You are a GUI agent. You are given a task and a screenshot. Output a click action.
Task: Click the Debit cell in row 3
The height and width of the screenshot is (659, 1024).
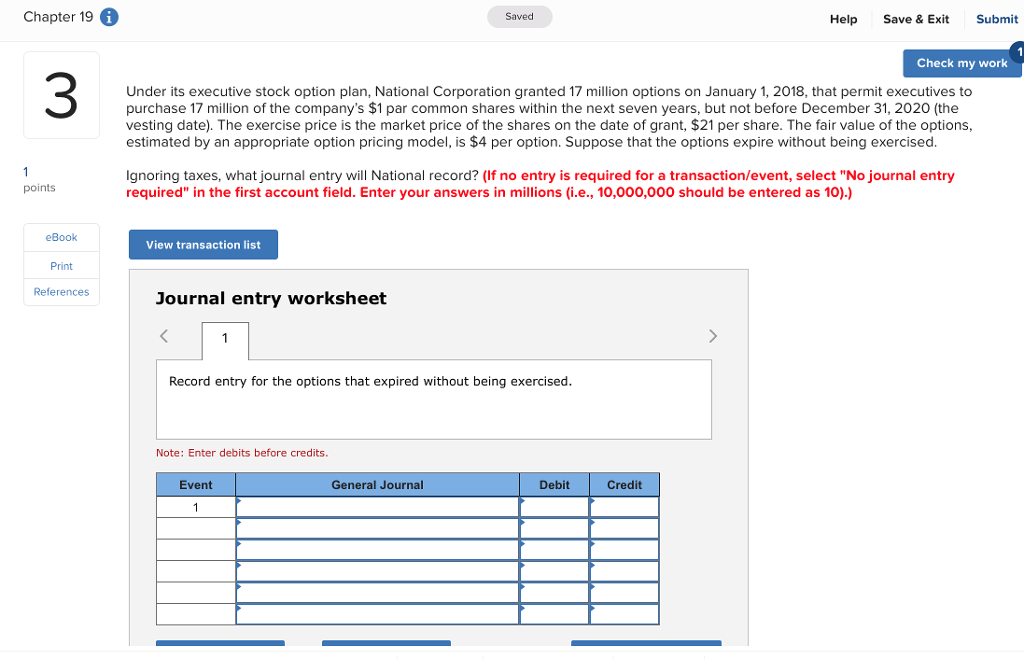coord(554,550)
